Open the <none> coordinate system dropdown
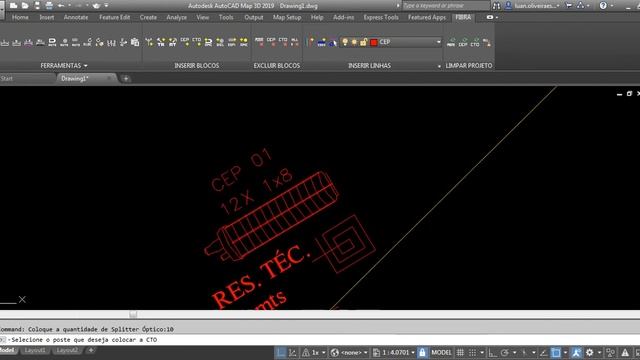 pyautogui.click(x=366, y=352)
